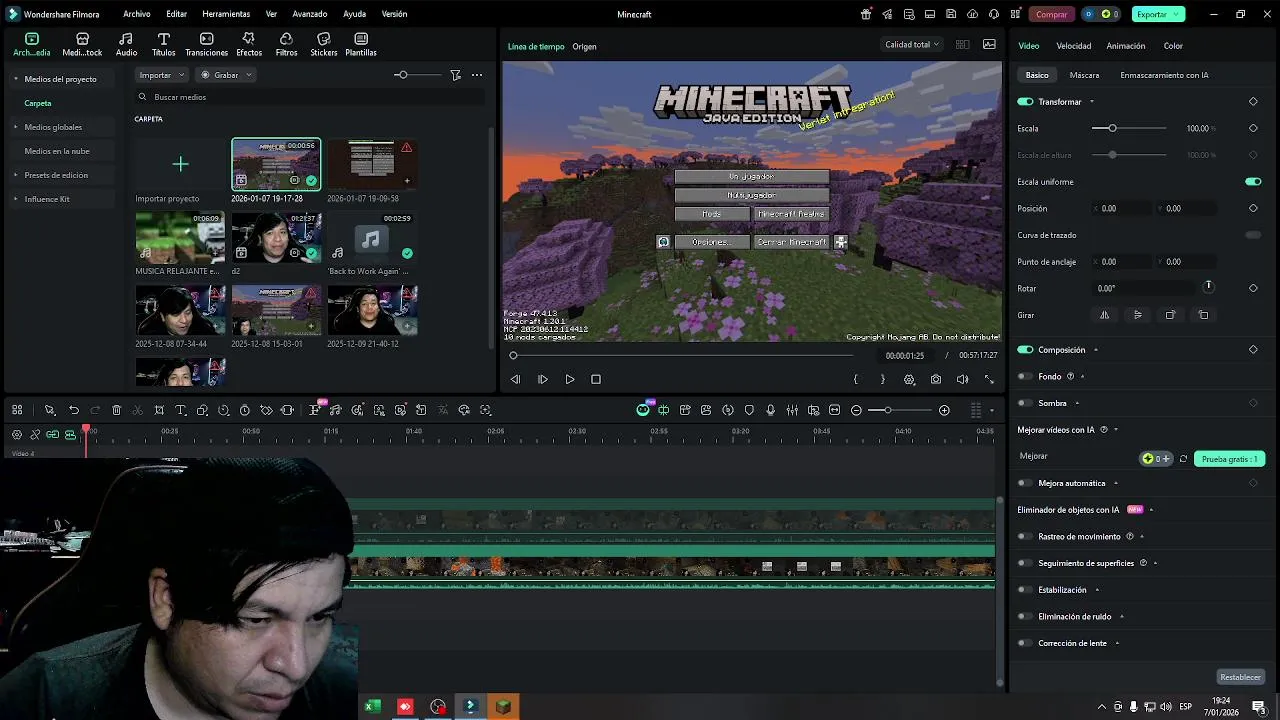This screenshot has width=1280, height=720.
Task: Click the image snapshot view icon above preview
Action: pos(989,44)
